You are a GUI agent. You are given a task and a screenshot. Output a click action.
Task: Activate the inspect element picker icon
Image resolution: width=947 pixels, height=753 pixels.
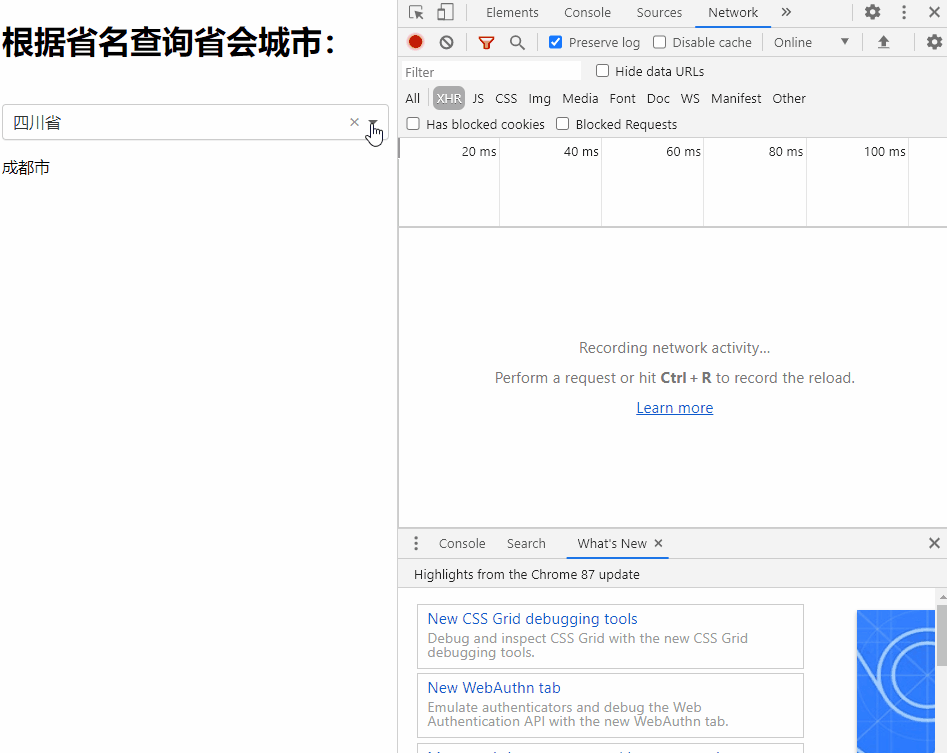[x=416, y=13]
